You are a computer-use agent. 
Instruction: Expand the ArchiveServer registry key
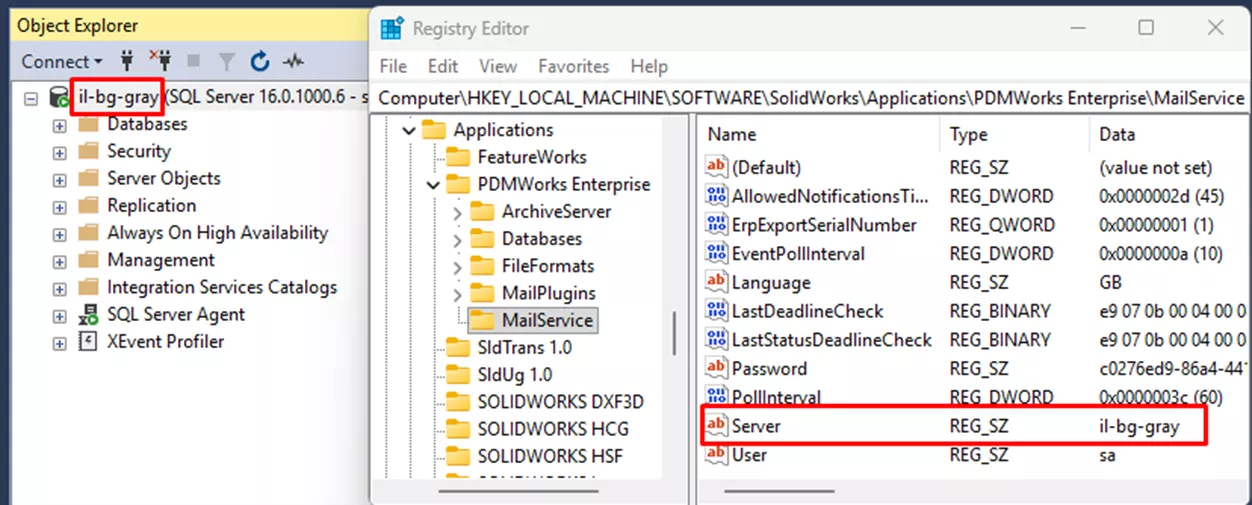click(458, 212)
